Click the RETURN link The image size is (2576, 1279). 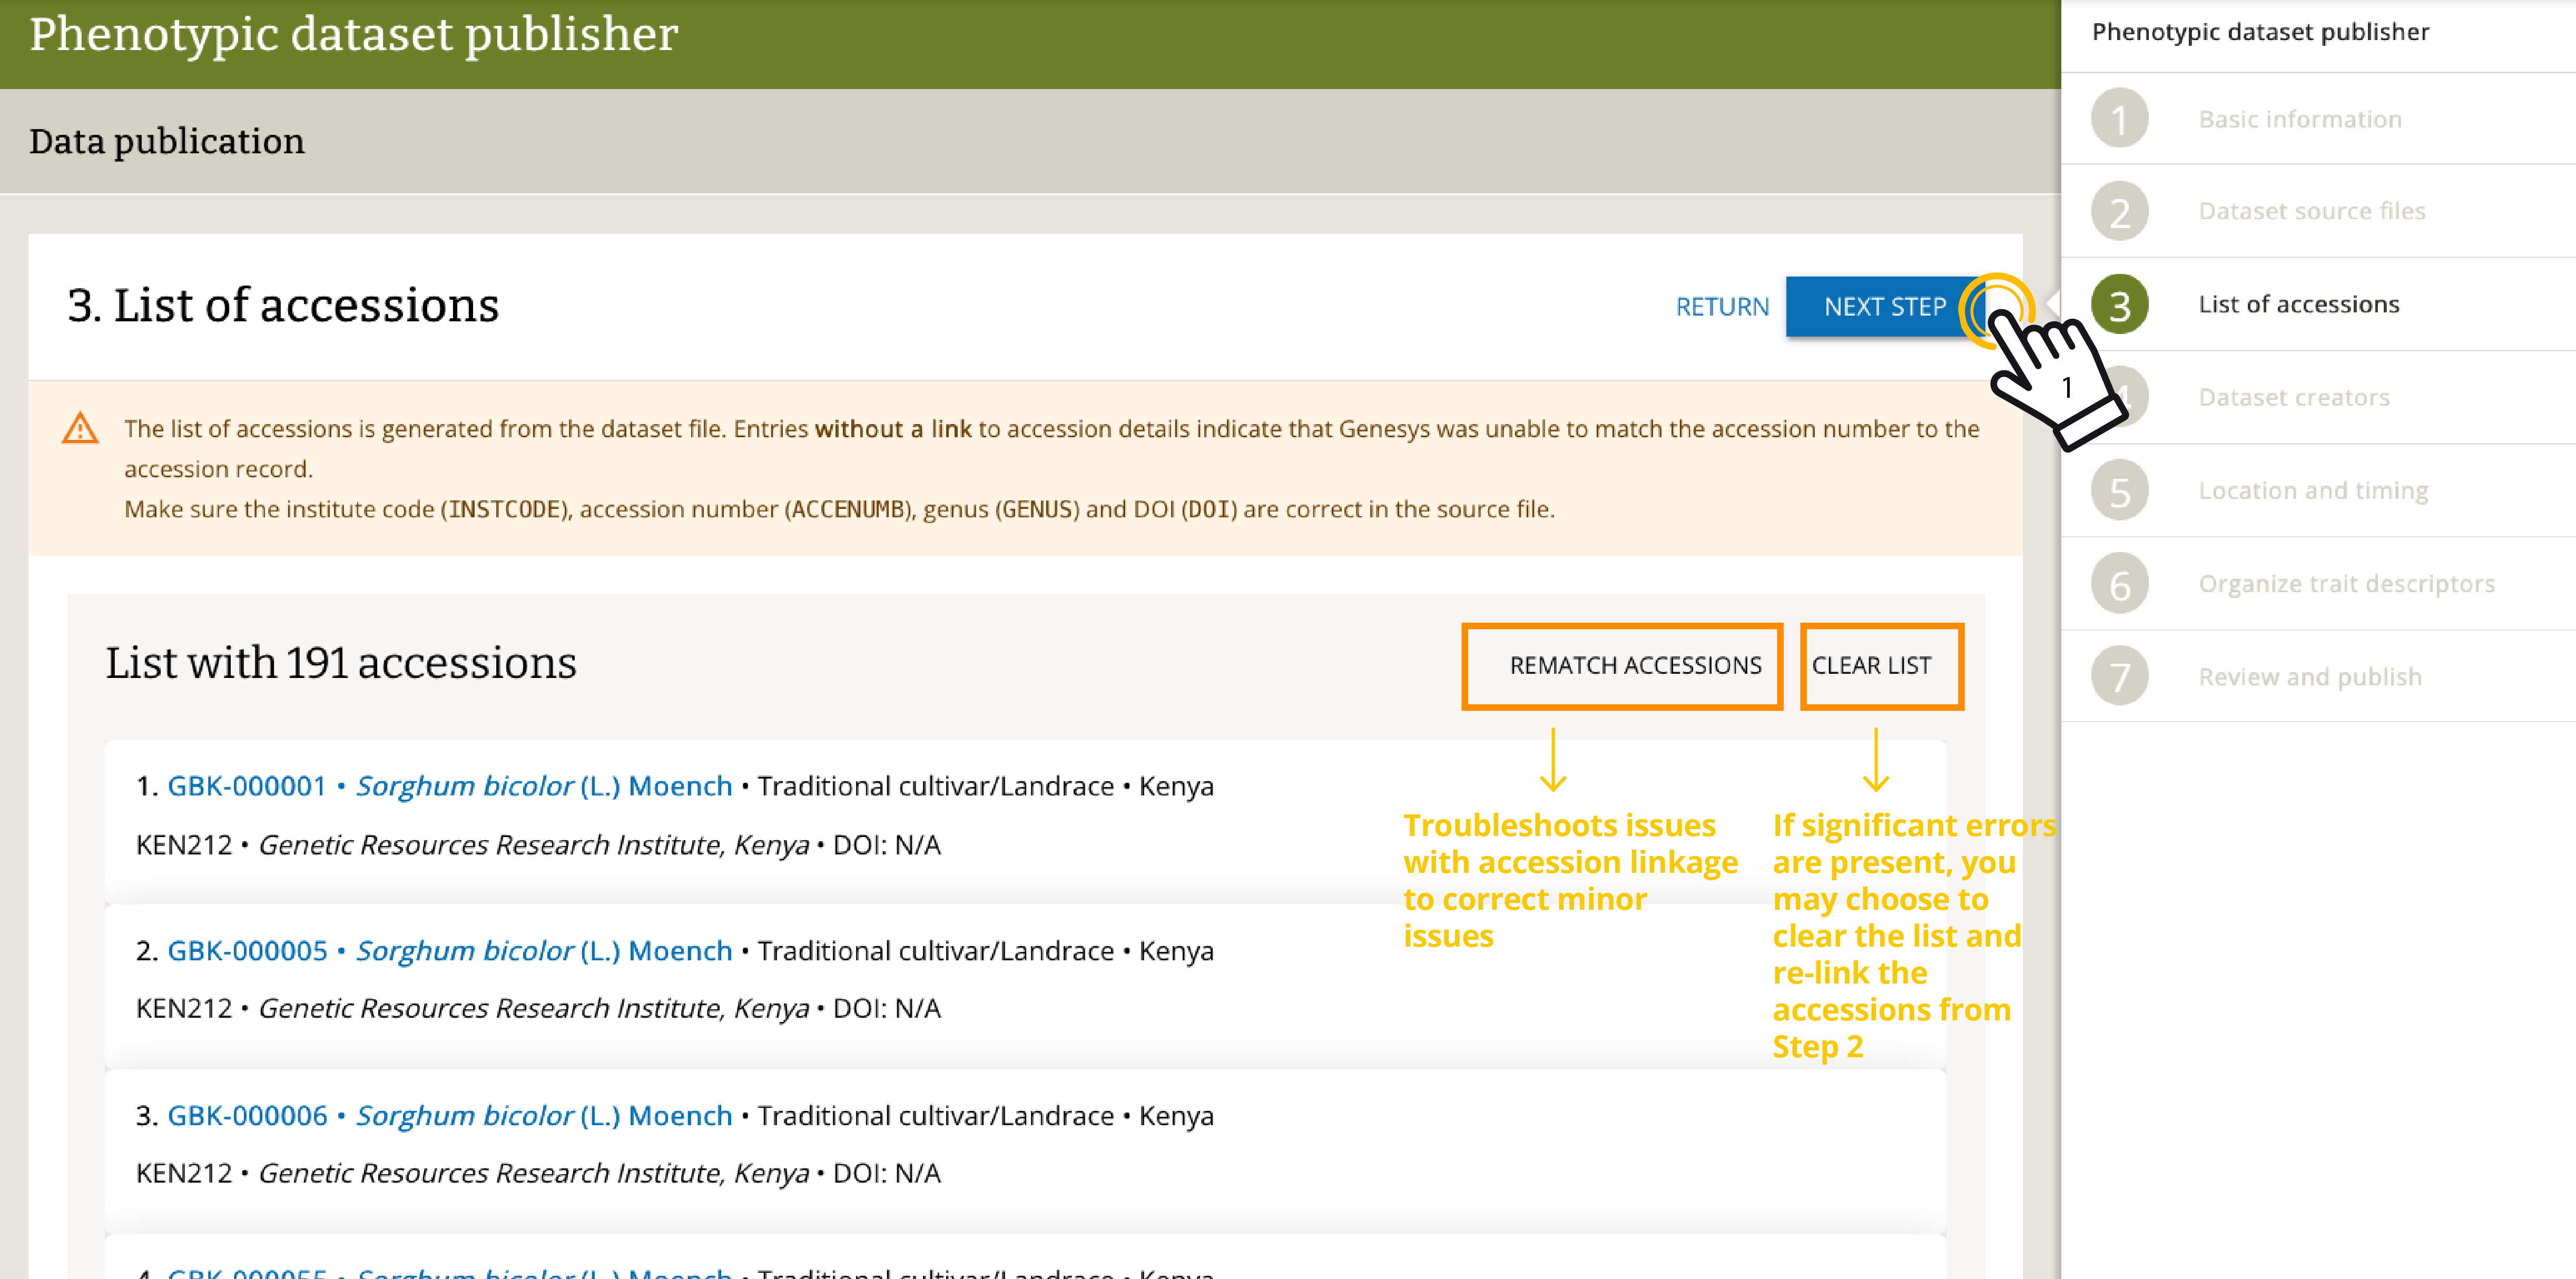coord(1722,306)
